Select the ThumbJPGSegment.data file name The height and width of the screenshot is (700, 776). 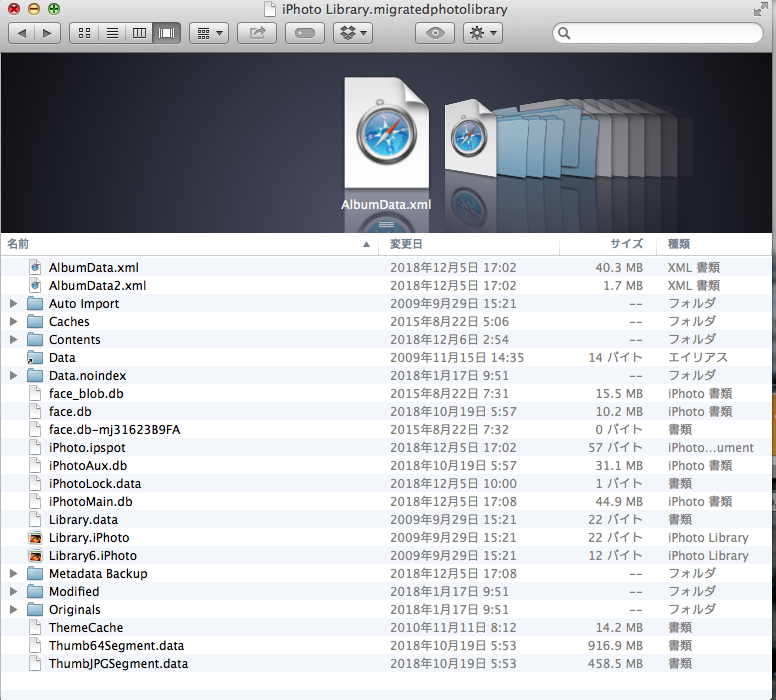click(x=118, y=663)
